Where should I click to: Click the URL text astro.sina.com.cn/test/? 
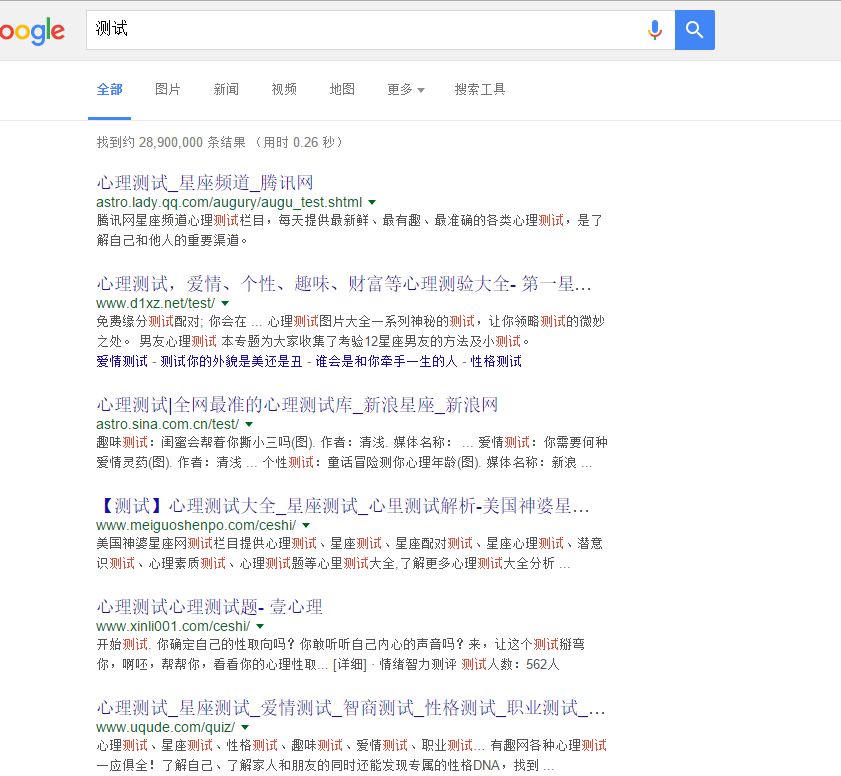[x=167, y=424]
